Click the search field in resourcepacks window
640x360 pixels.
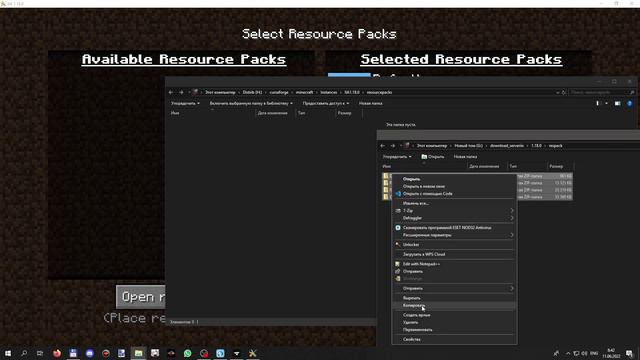(602, 92)
